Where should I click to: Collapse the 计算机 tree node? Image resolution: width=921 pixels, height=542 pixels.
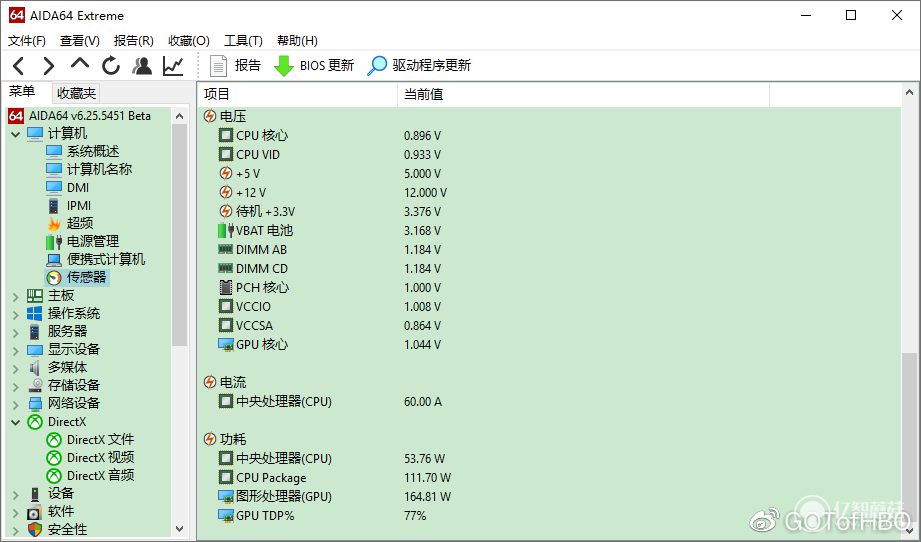[x=16, y=134]
